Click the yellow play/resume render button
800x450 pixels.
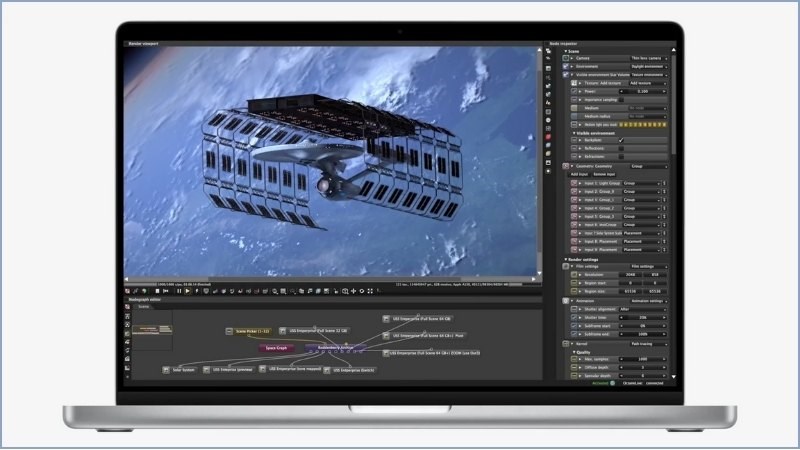click(x=187, y=291)
